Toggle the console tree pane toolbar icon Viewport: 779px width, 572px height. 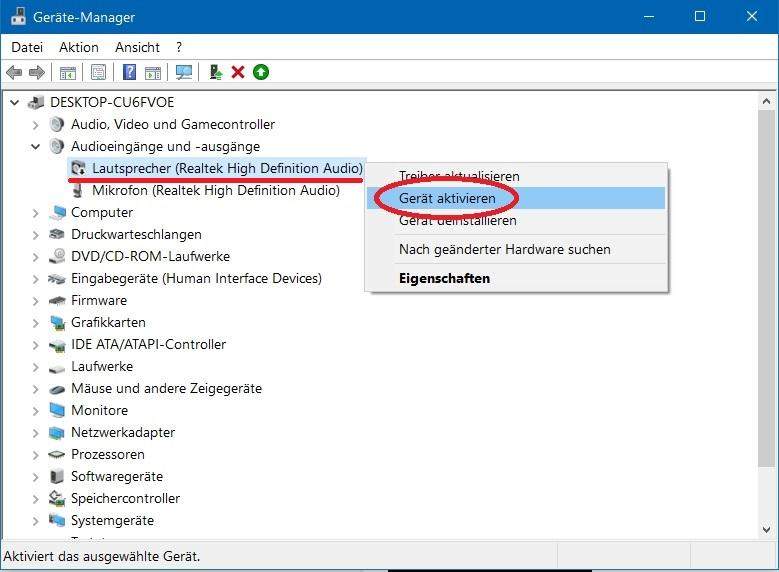(x=68, y=73)
